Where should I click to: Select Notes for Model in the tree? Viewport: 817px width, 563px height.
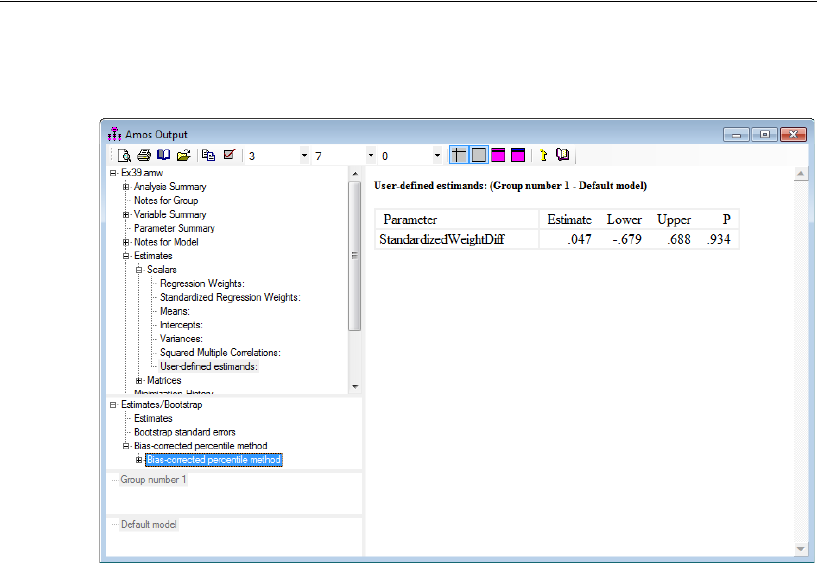(x=166, y=242)
